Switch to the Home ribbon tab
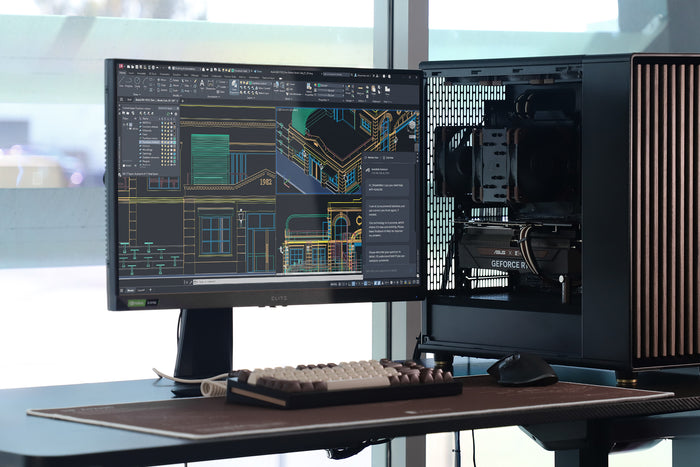 (125, 74)
